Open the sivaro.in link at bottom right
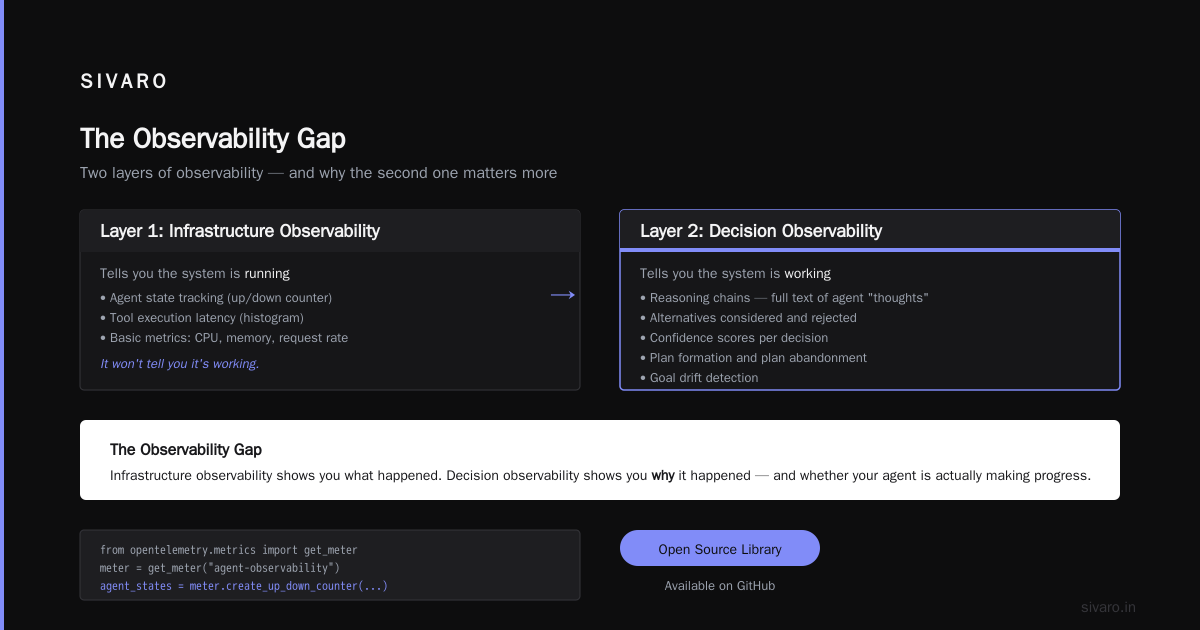Viewport: 1200px width, 630px height. 1109,607
